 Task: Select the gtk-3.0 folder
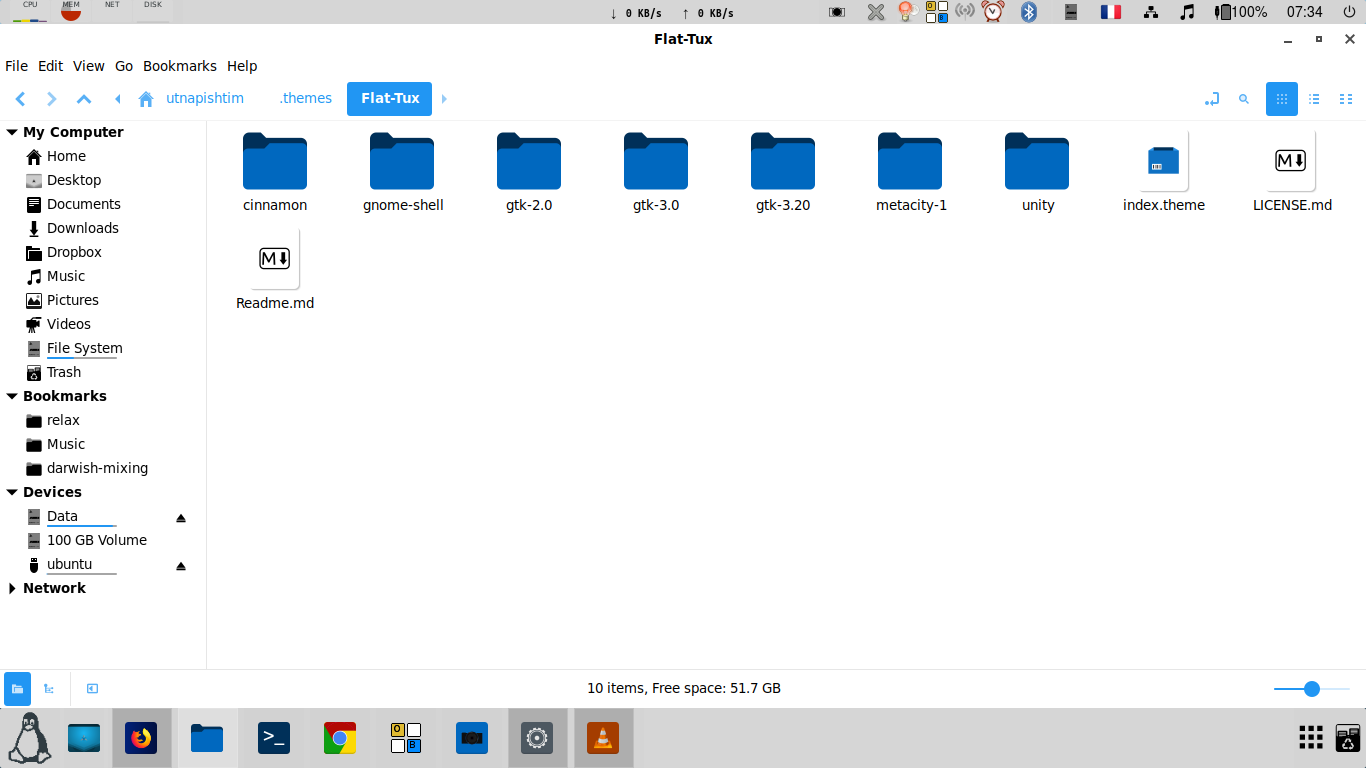coord(656,172)
